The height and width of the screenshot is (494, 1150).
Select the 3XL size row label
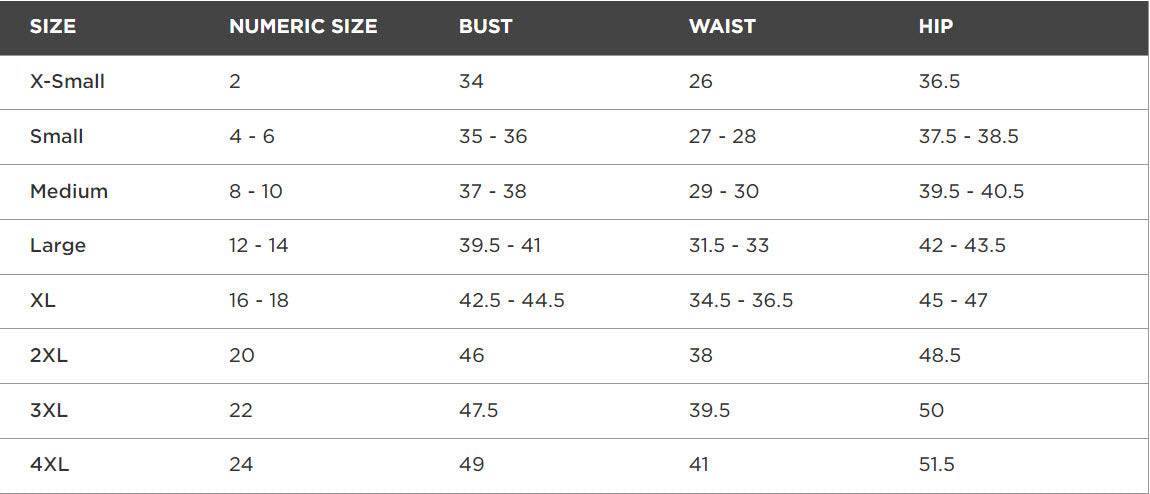(49, 410)
